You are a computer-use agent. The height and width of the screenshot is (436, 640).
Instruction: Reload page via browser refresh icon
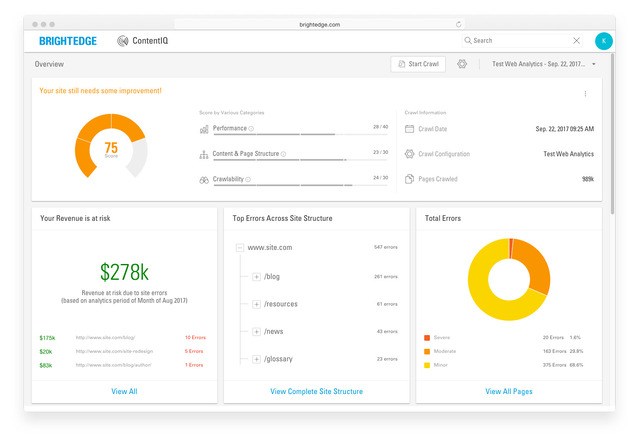(x=458, y=24)
